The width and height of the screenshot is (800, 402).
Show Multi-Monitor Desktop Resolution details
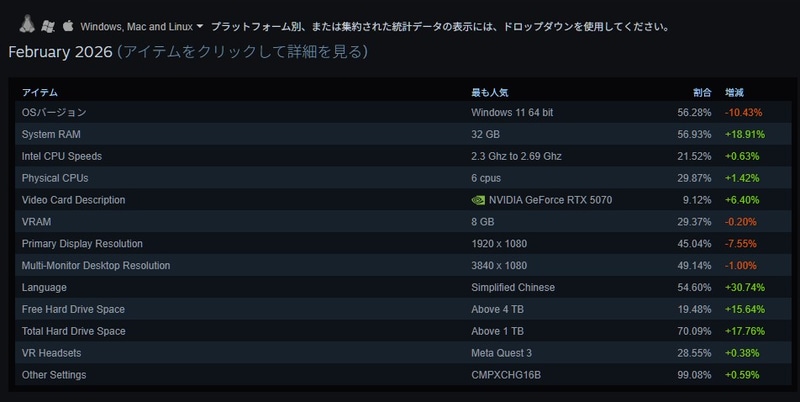click(96, 265)
